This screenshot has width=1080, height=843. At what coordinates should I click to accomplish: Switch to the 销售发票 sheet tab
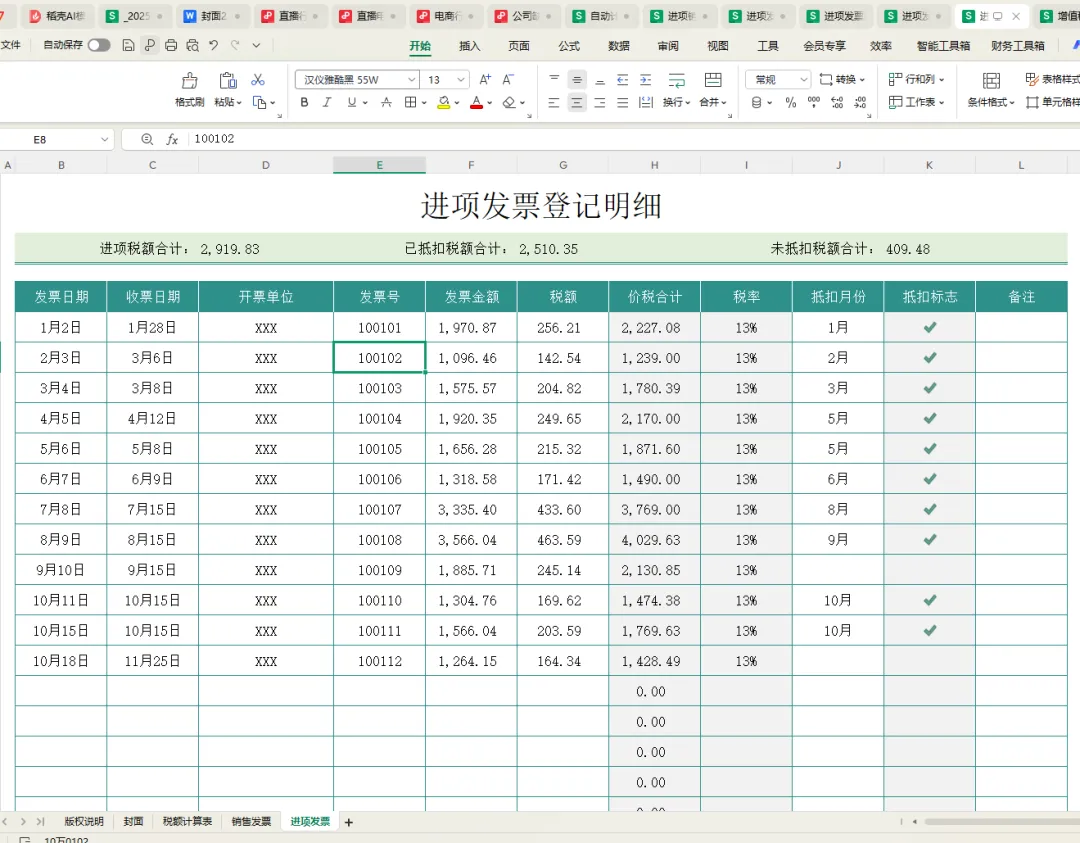pos(251,822)
